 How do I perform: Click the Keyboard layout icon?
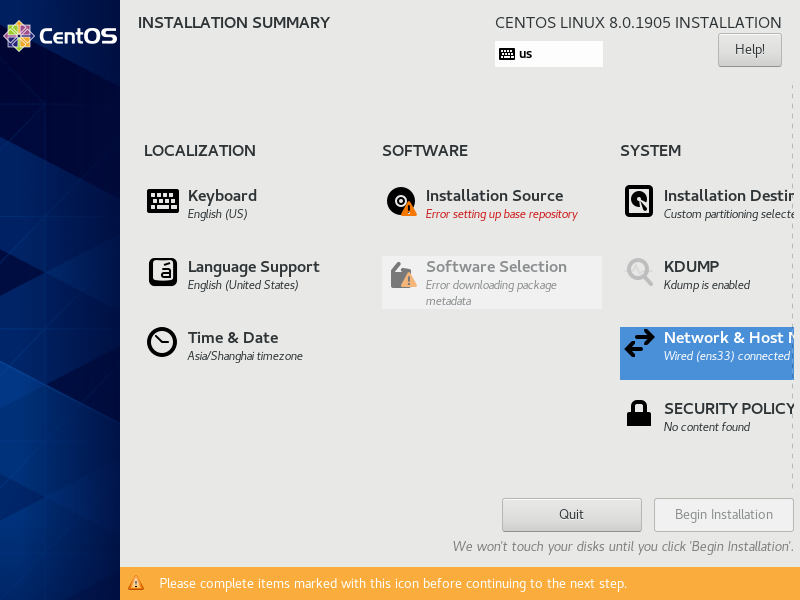[163, 201]
